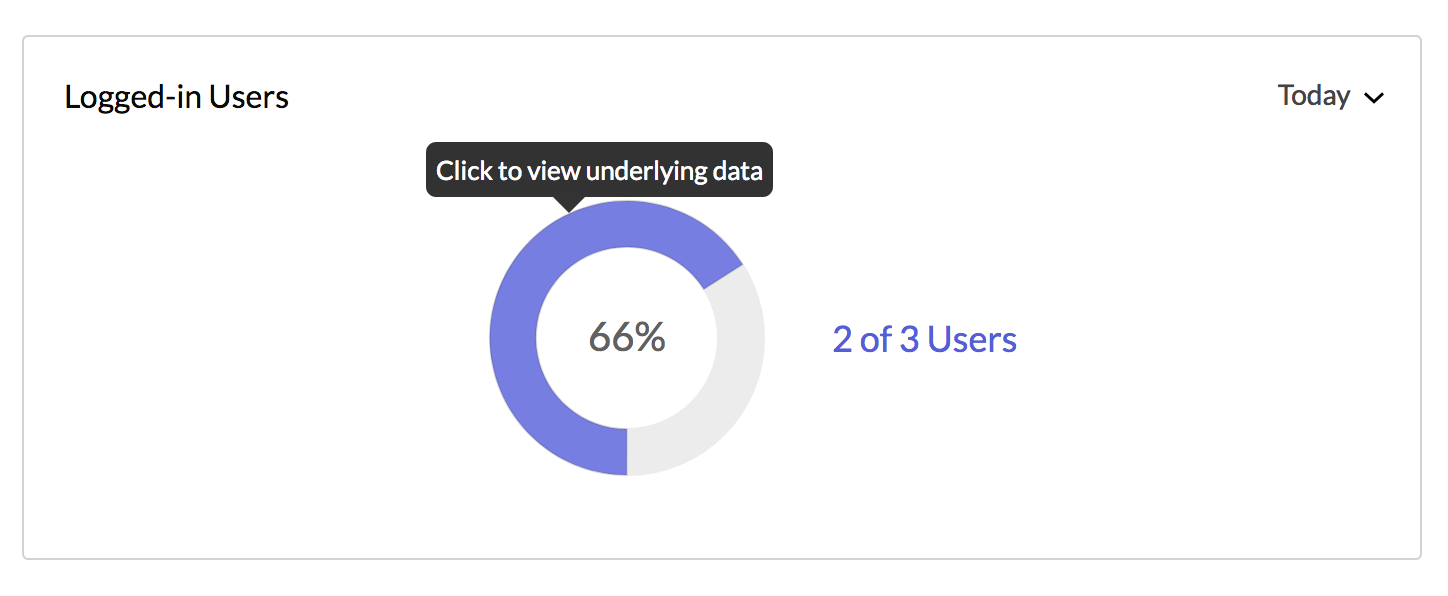This screenshot has width=1448, height=596.
Task: Click the "Click to view underlying data" tooltip
Action: [x=599, y=170]
